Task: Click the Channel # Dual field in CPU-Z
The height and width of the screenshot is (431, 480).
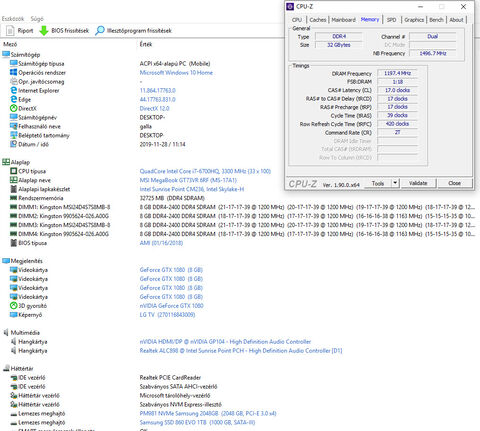Action: tap(433, 36)
